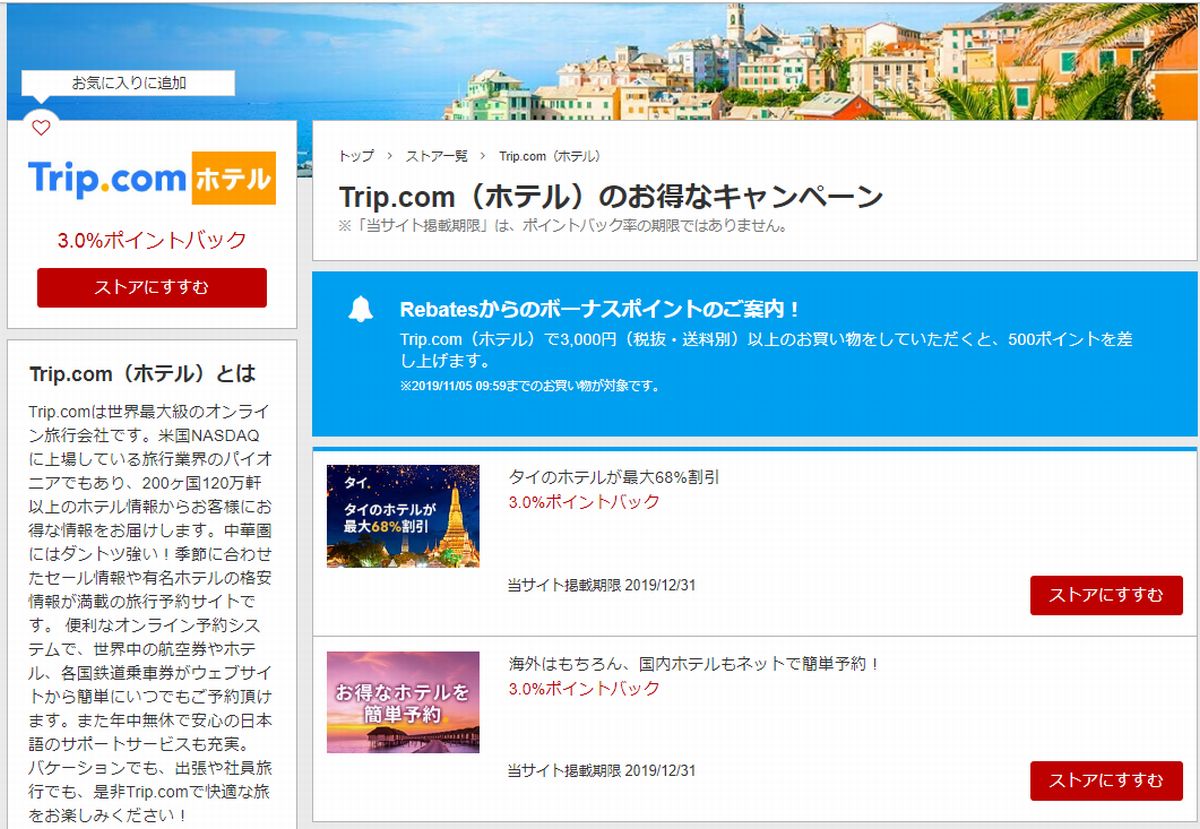The image size is (1200, 829).
Task: Click タイのホテルが最大68%割引 title
Action: click(x=614, y=477)
